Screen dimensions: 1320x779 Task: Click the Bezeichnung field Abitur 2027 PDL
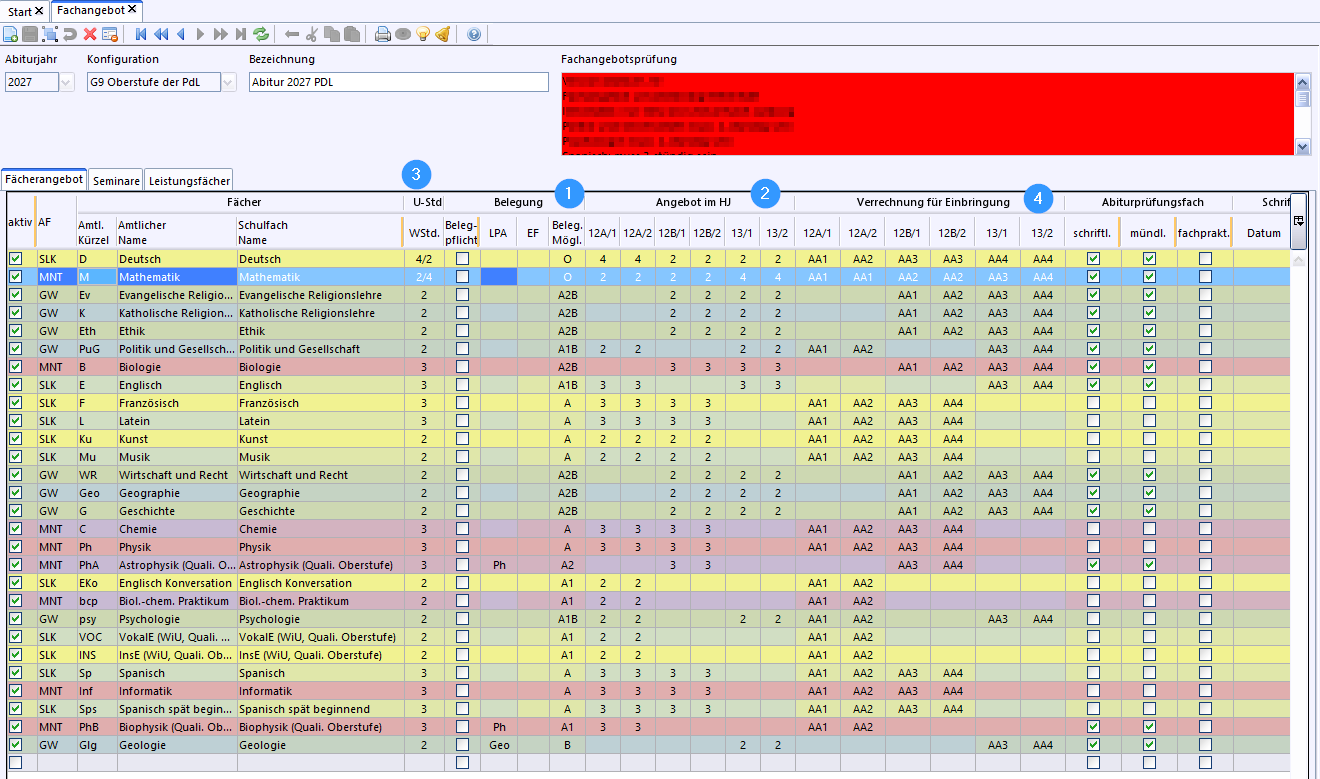399,82
